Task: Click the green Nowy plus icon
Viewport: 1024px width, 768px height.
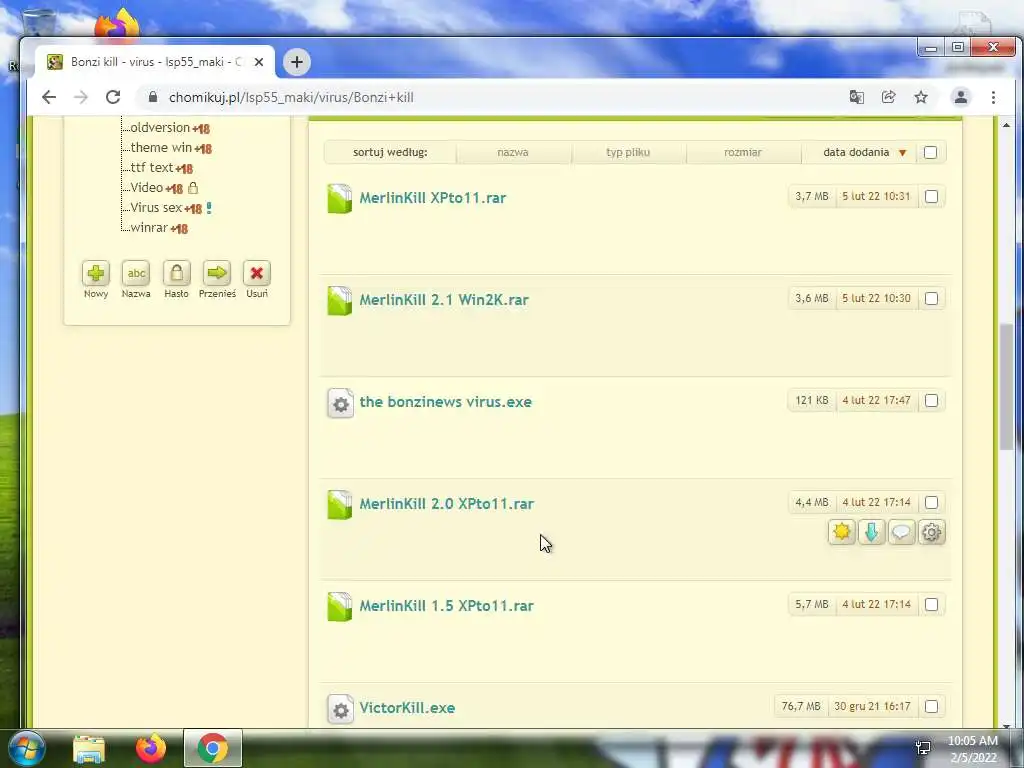Action: [96, 273]
